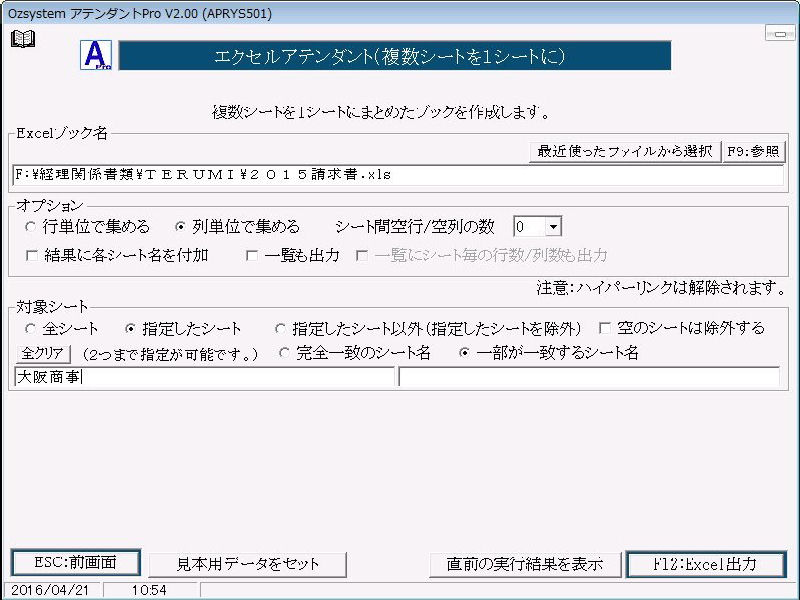Screen dimensions: 800x600
Task: Click ESC:前画面 to go back
Action: click(x=76, y=563)
